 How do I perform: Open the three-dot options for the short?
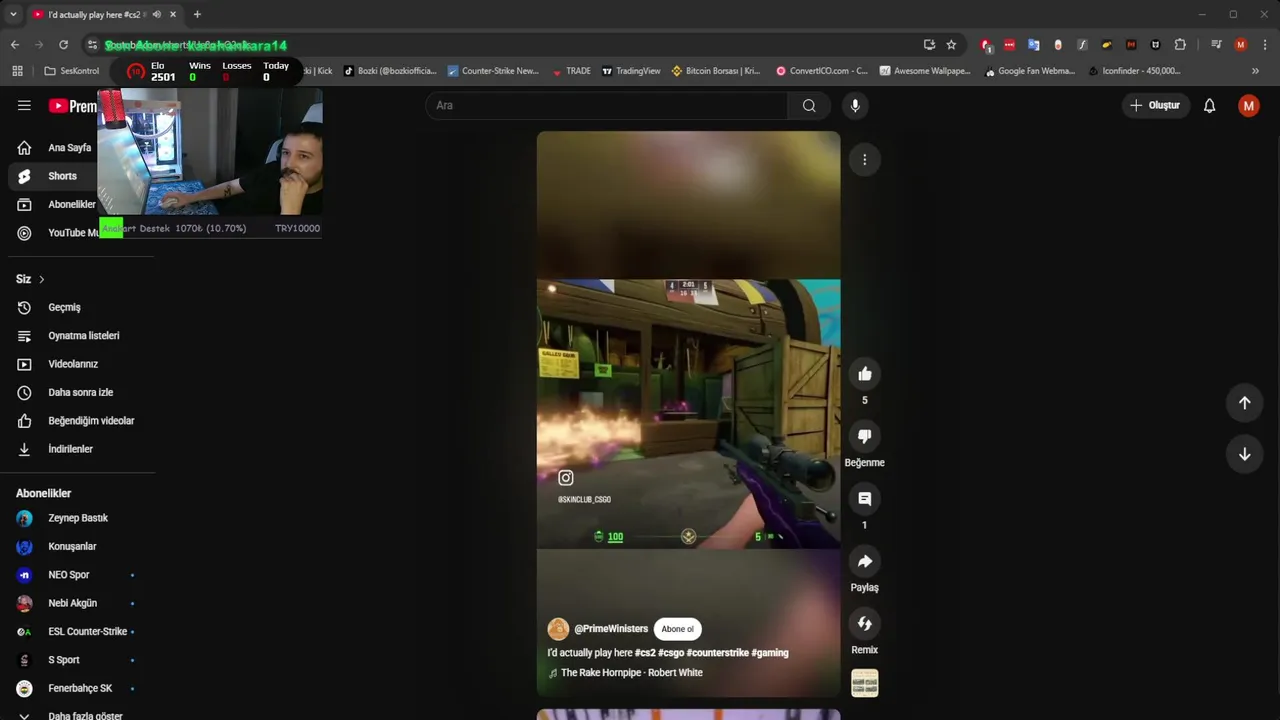(x=865, y=160)
